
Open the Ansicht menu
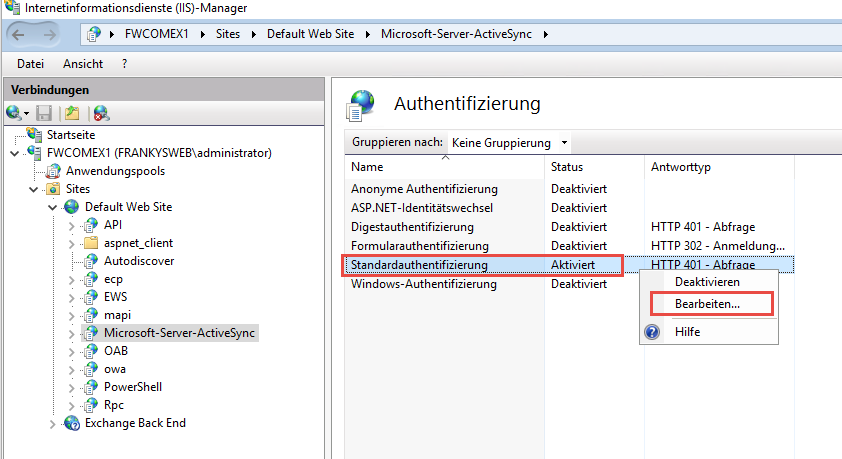coord(83,64)
